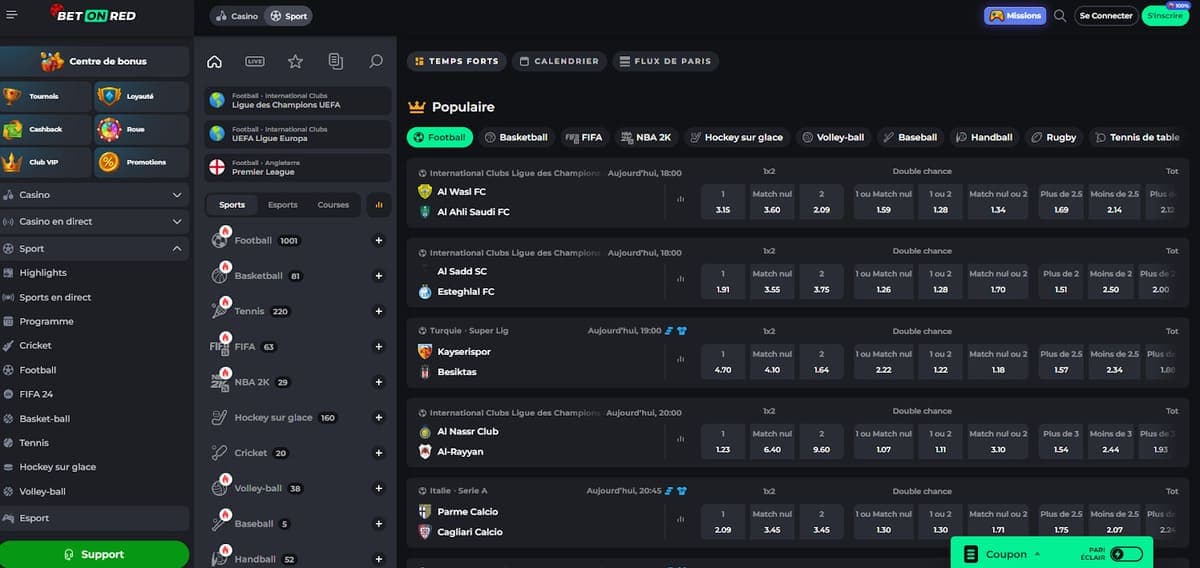Viewport: 1200px width, 568px height.
Task: Open Temps Forts tab
Action: click(456, 61)
